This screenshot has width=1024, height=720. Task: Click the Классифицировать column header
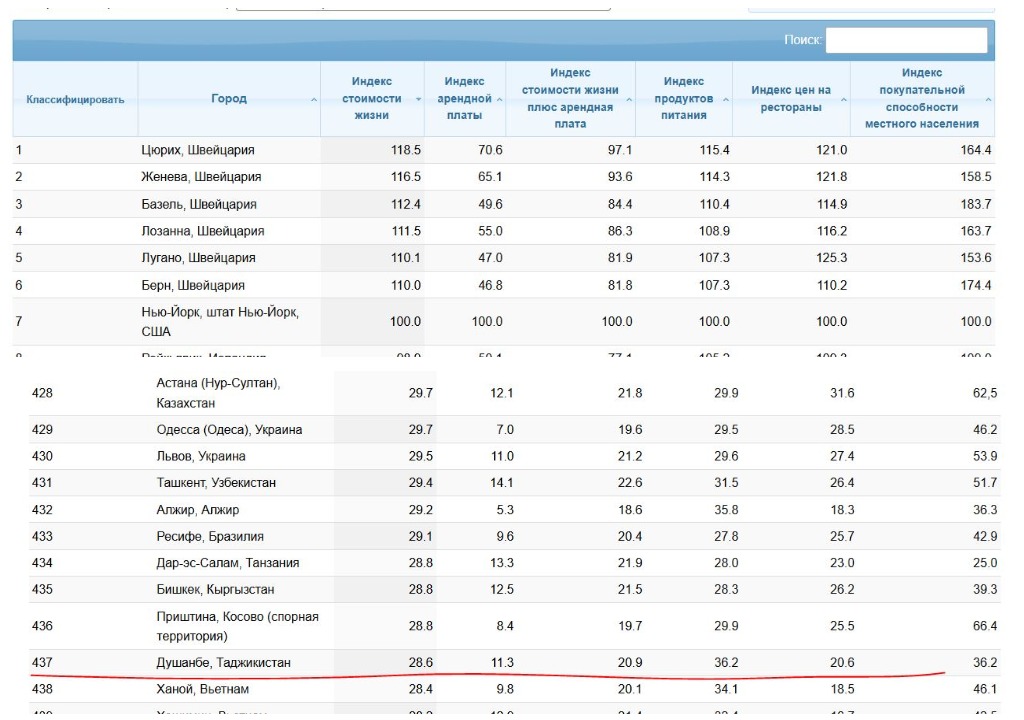75,99
